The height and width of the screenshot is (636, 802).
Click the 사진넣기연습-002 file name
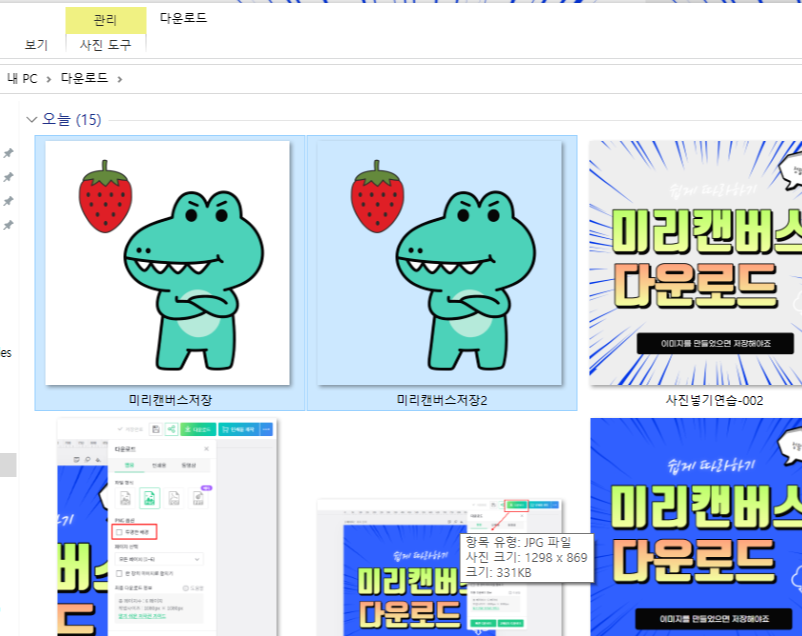(x=714, y=400)
